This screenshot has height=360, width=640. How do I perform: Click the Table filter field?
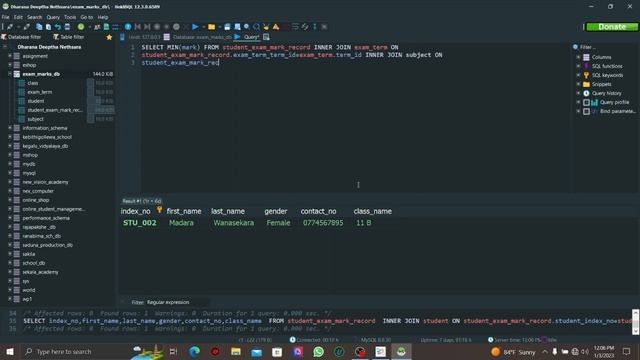tap(72, 37)
